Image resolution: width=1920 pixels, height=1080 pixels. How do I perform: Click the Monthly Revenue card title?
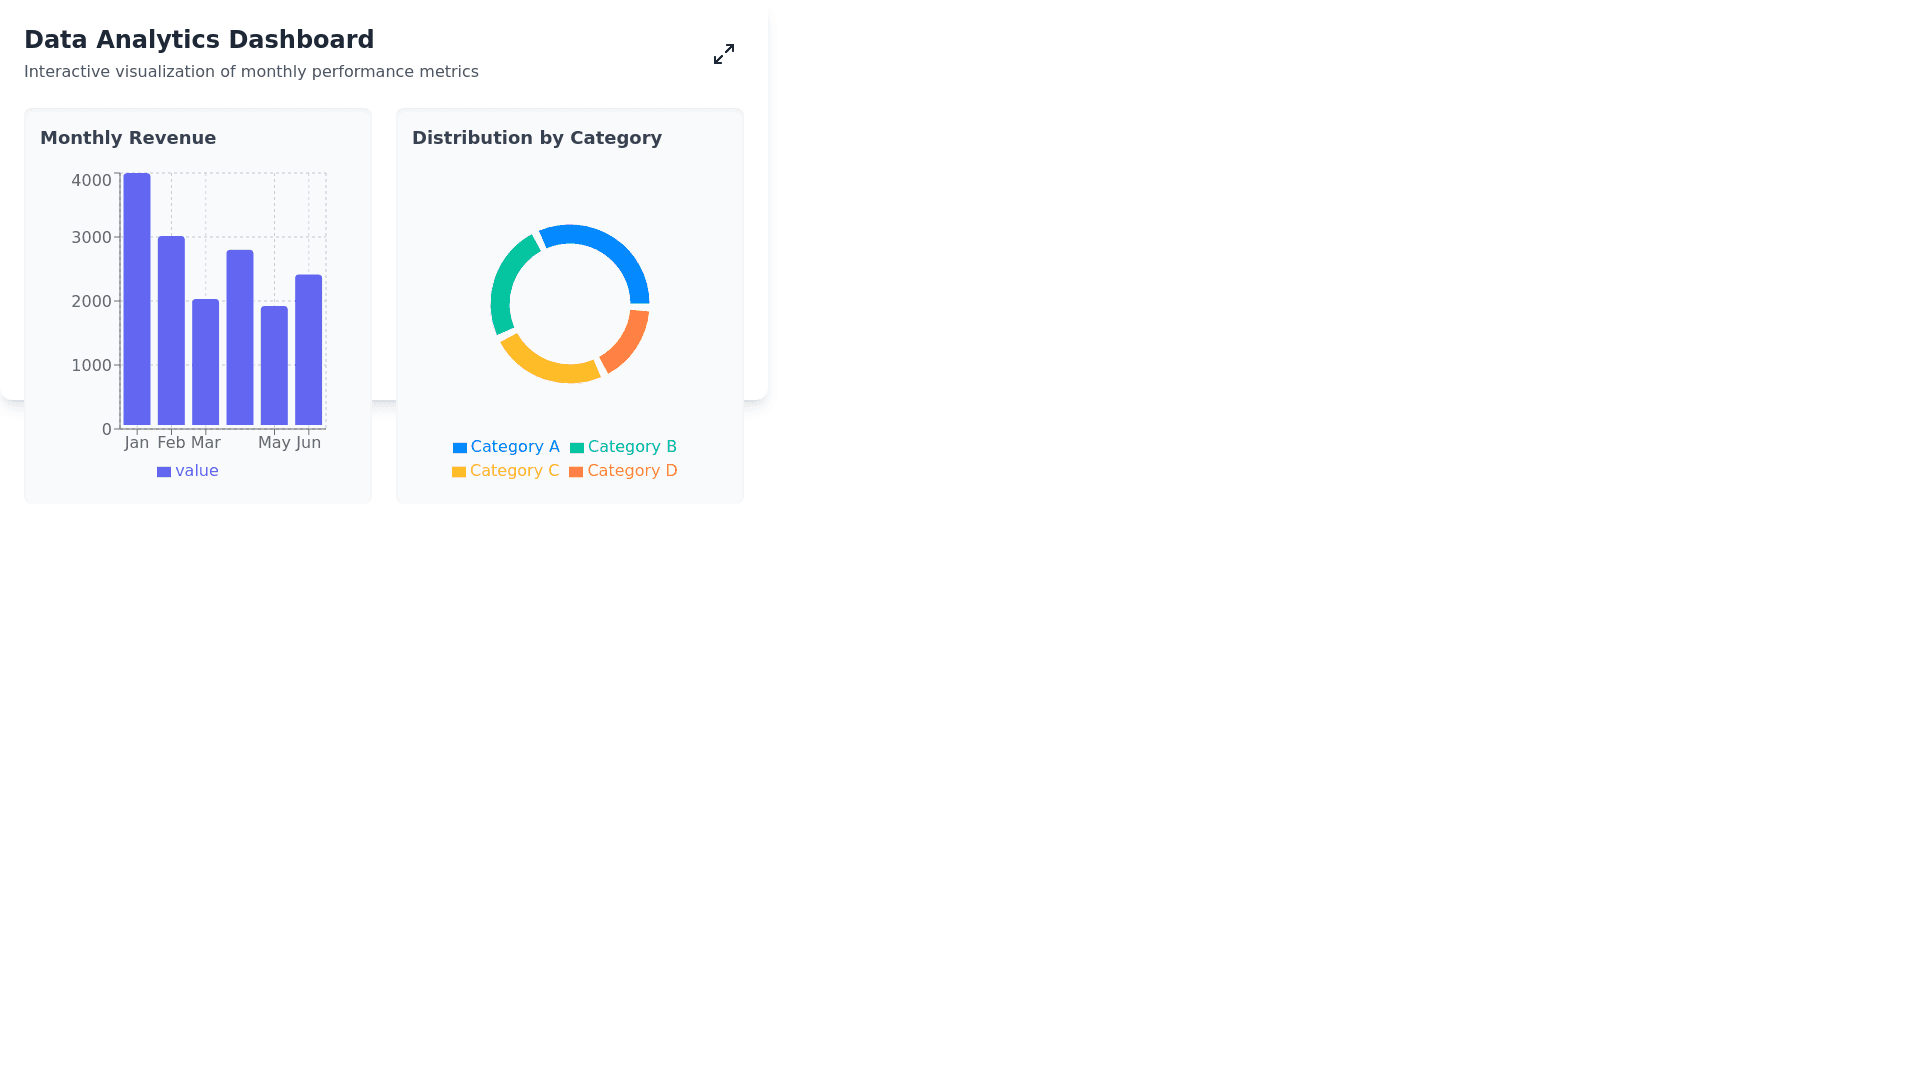tap(128, 138)
